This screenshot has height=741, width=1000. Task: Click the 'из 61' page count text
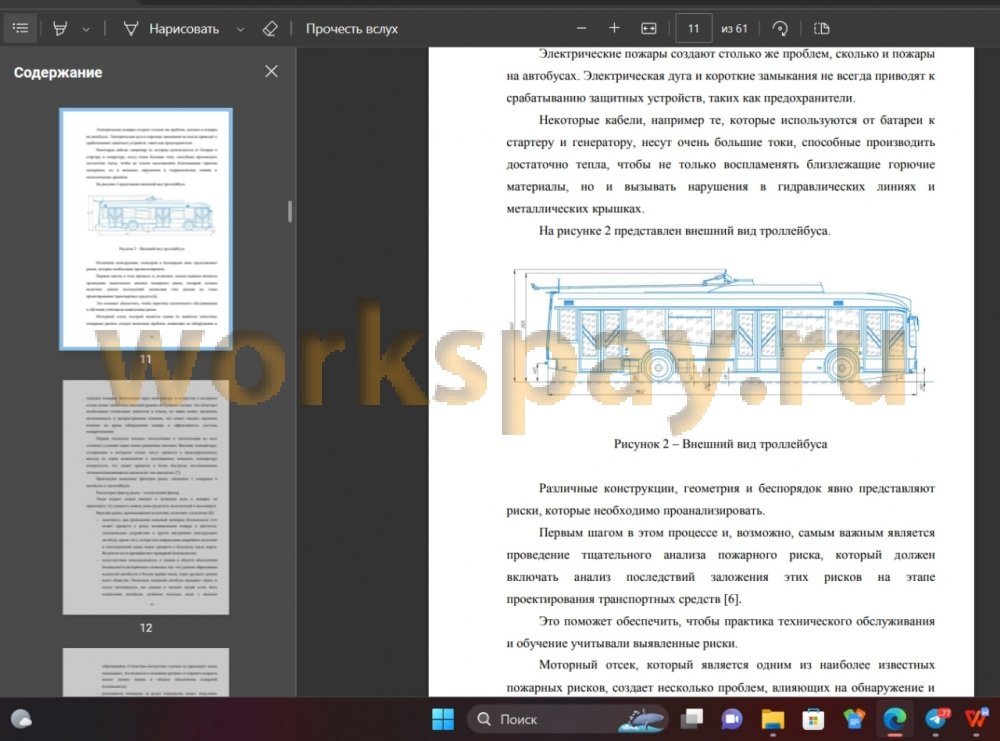tap(734, 29)
